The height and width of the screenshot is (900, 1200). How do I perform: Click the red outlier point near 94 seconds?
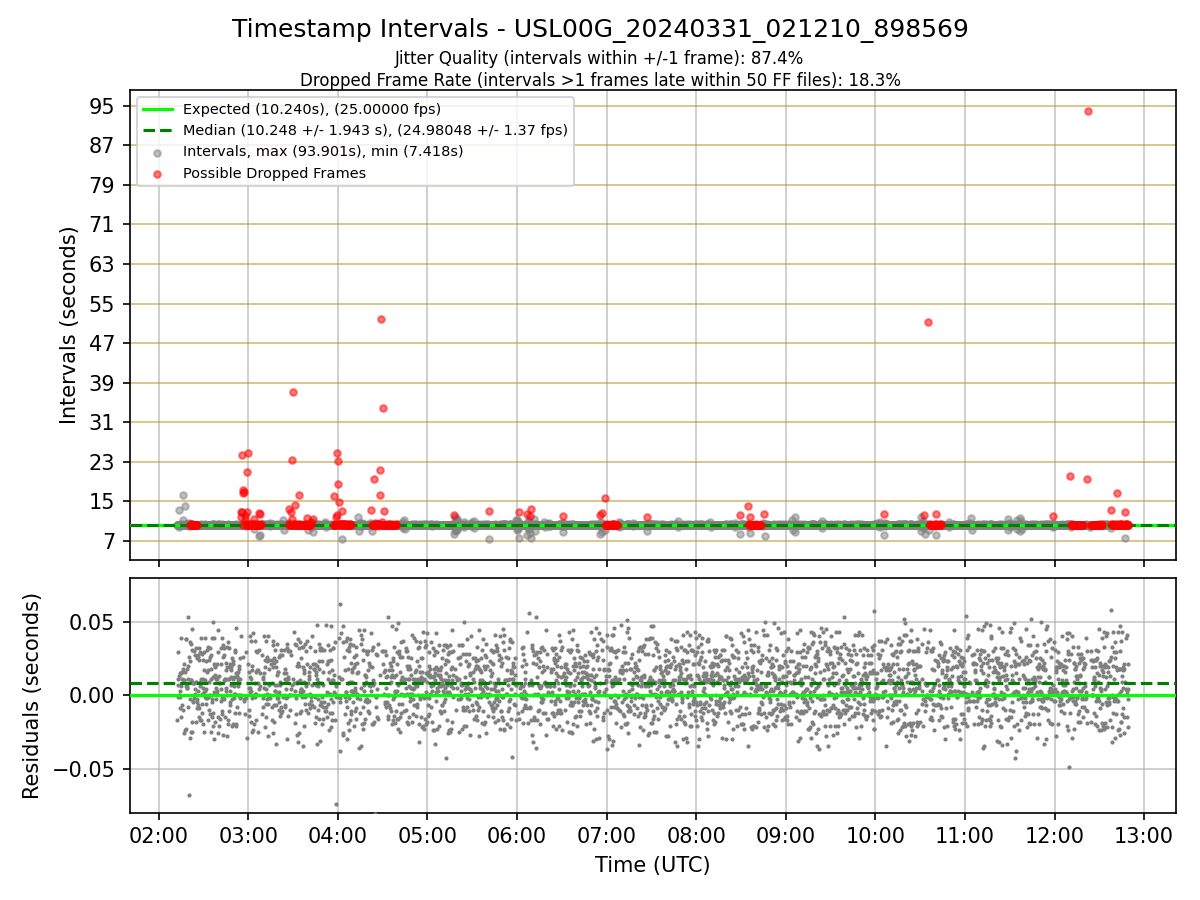coord(1088,111)
